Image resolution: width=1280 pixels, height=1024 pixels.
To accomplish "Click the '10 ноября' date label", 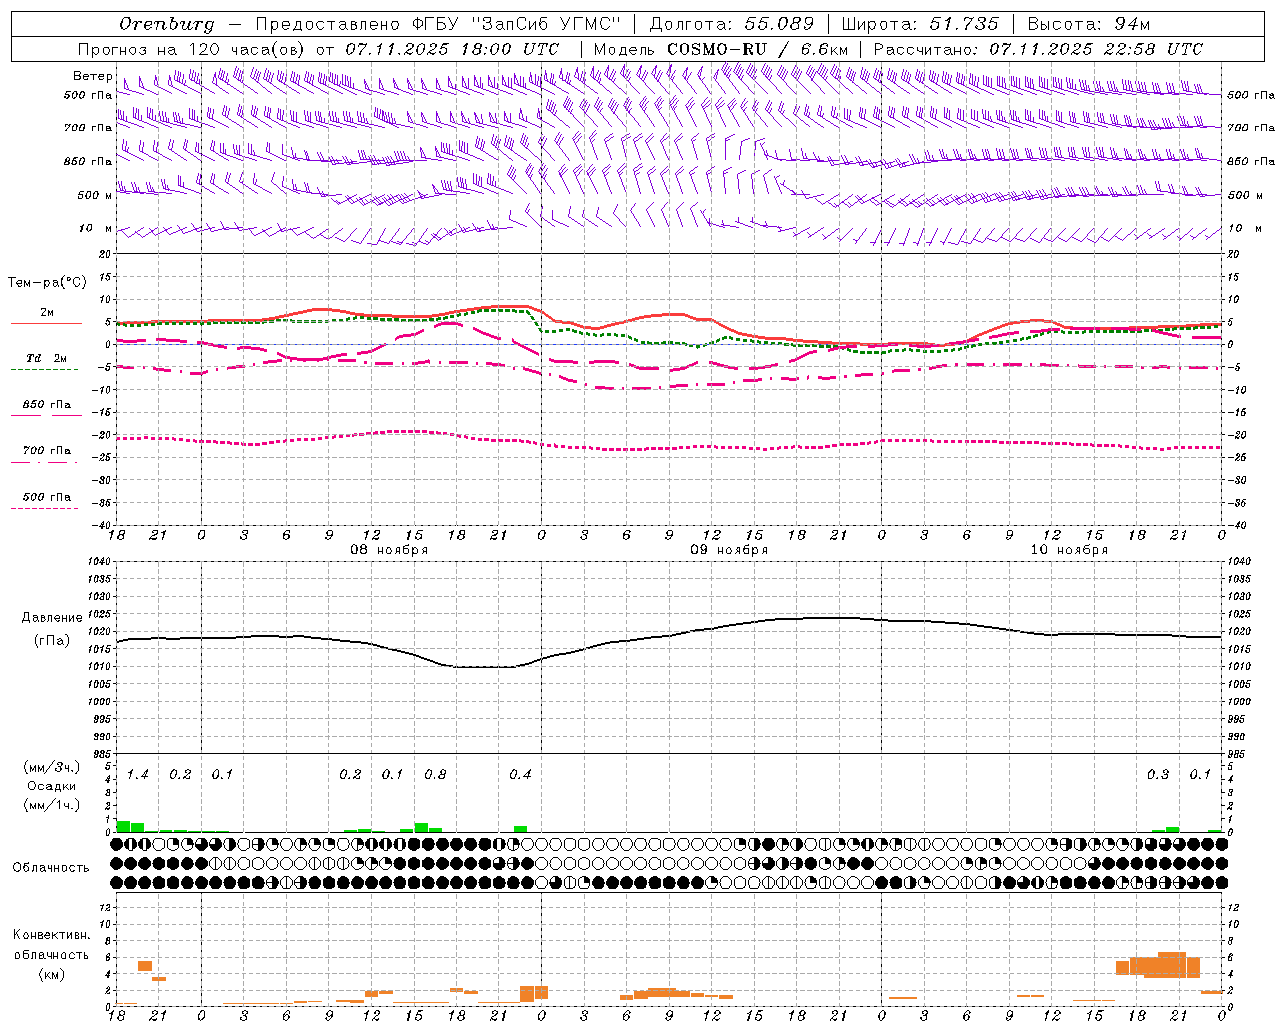I will (1069, 550).
